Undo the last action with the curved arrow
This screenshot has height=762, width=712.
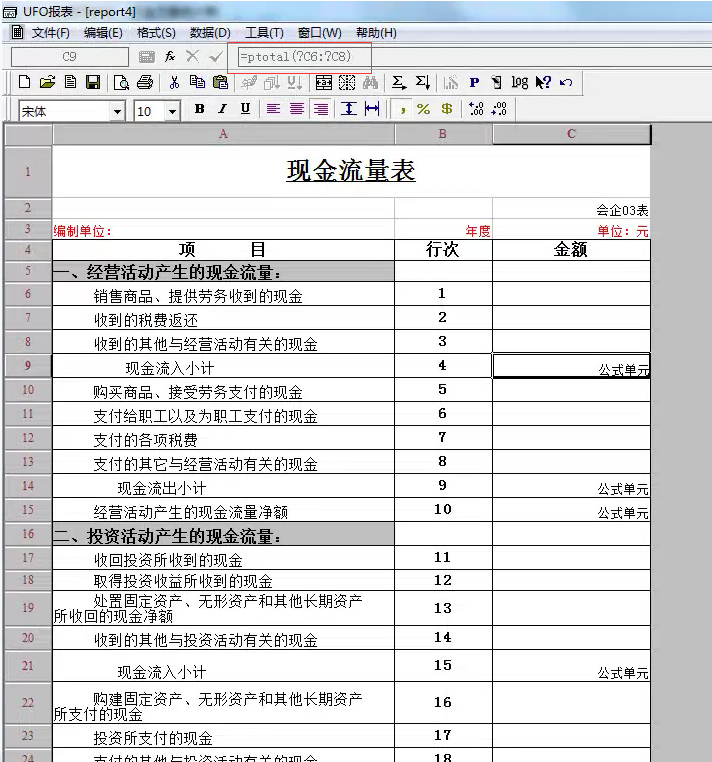[x=566, y=82]
